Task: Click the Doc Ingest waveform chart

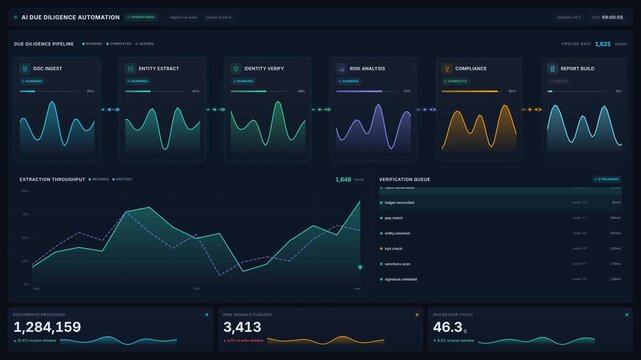Action: click(x=57, y=127)
